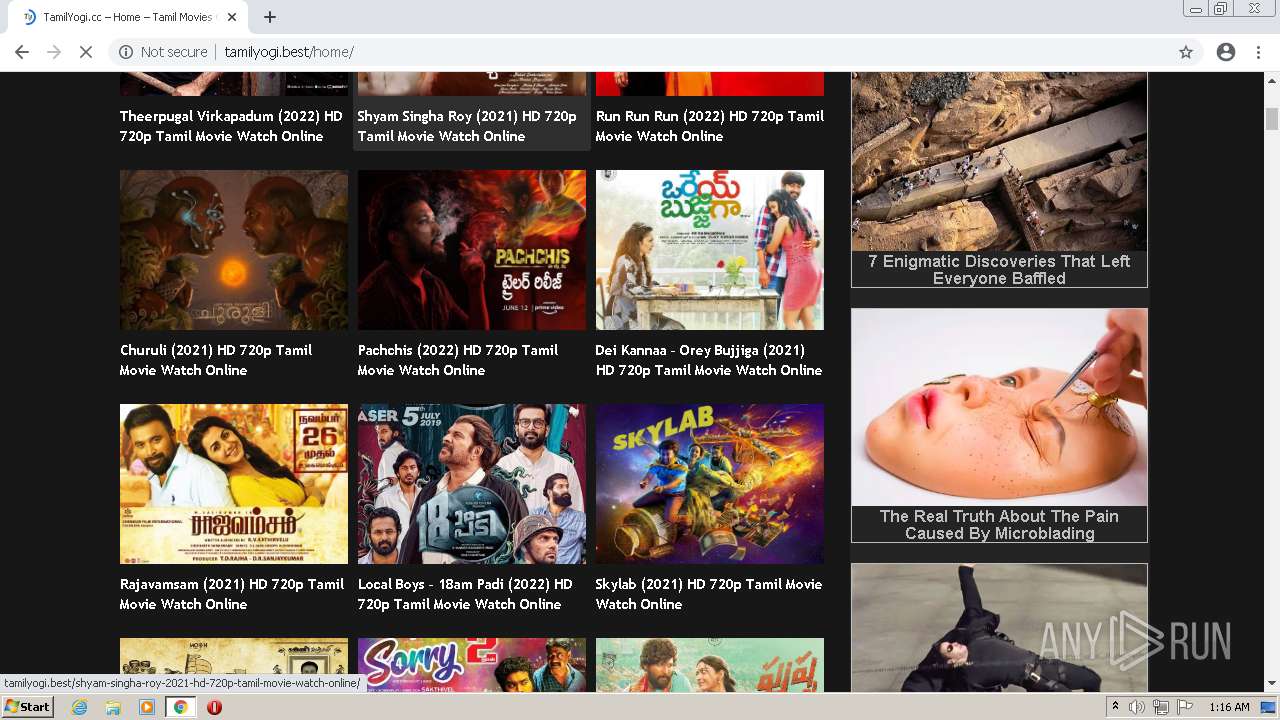Screen dimensions: 1280x720
Task: Open Rajavamsam (2021) HD 720p title link
Action: point(232,594)
